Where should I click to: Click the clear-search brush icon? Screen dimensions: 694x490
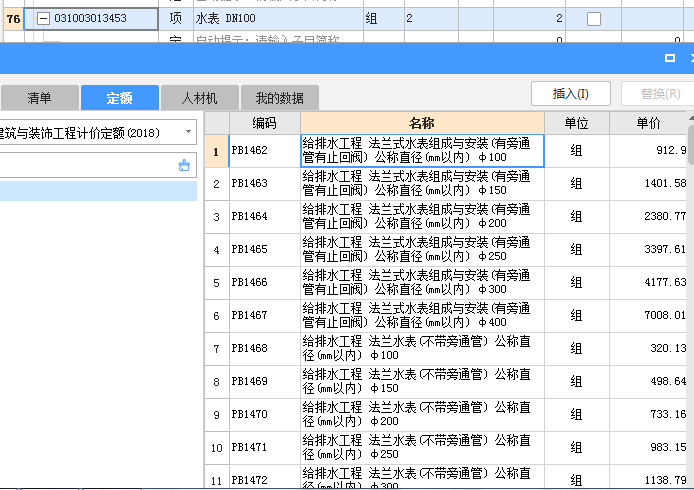(x=184, y=165)
